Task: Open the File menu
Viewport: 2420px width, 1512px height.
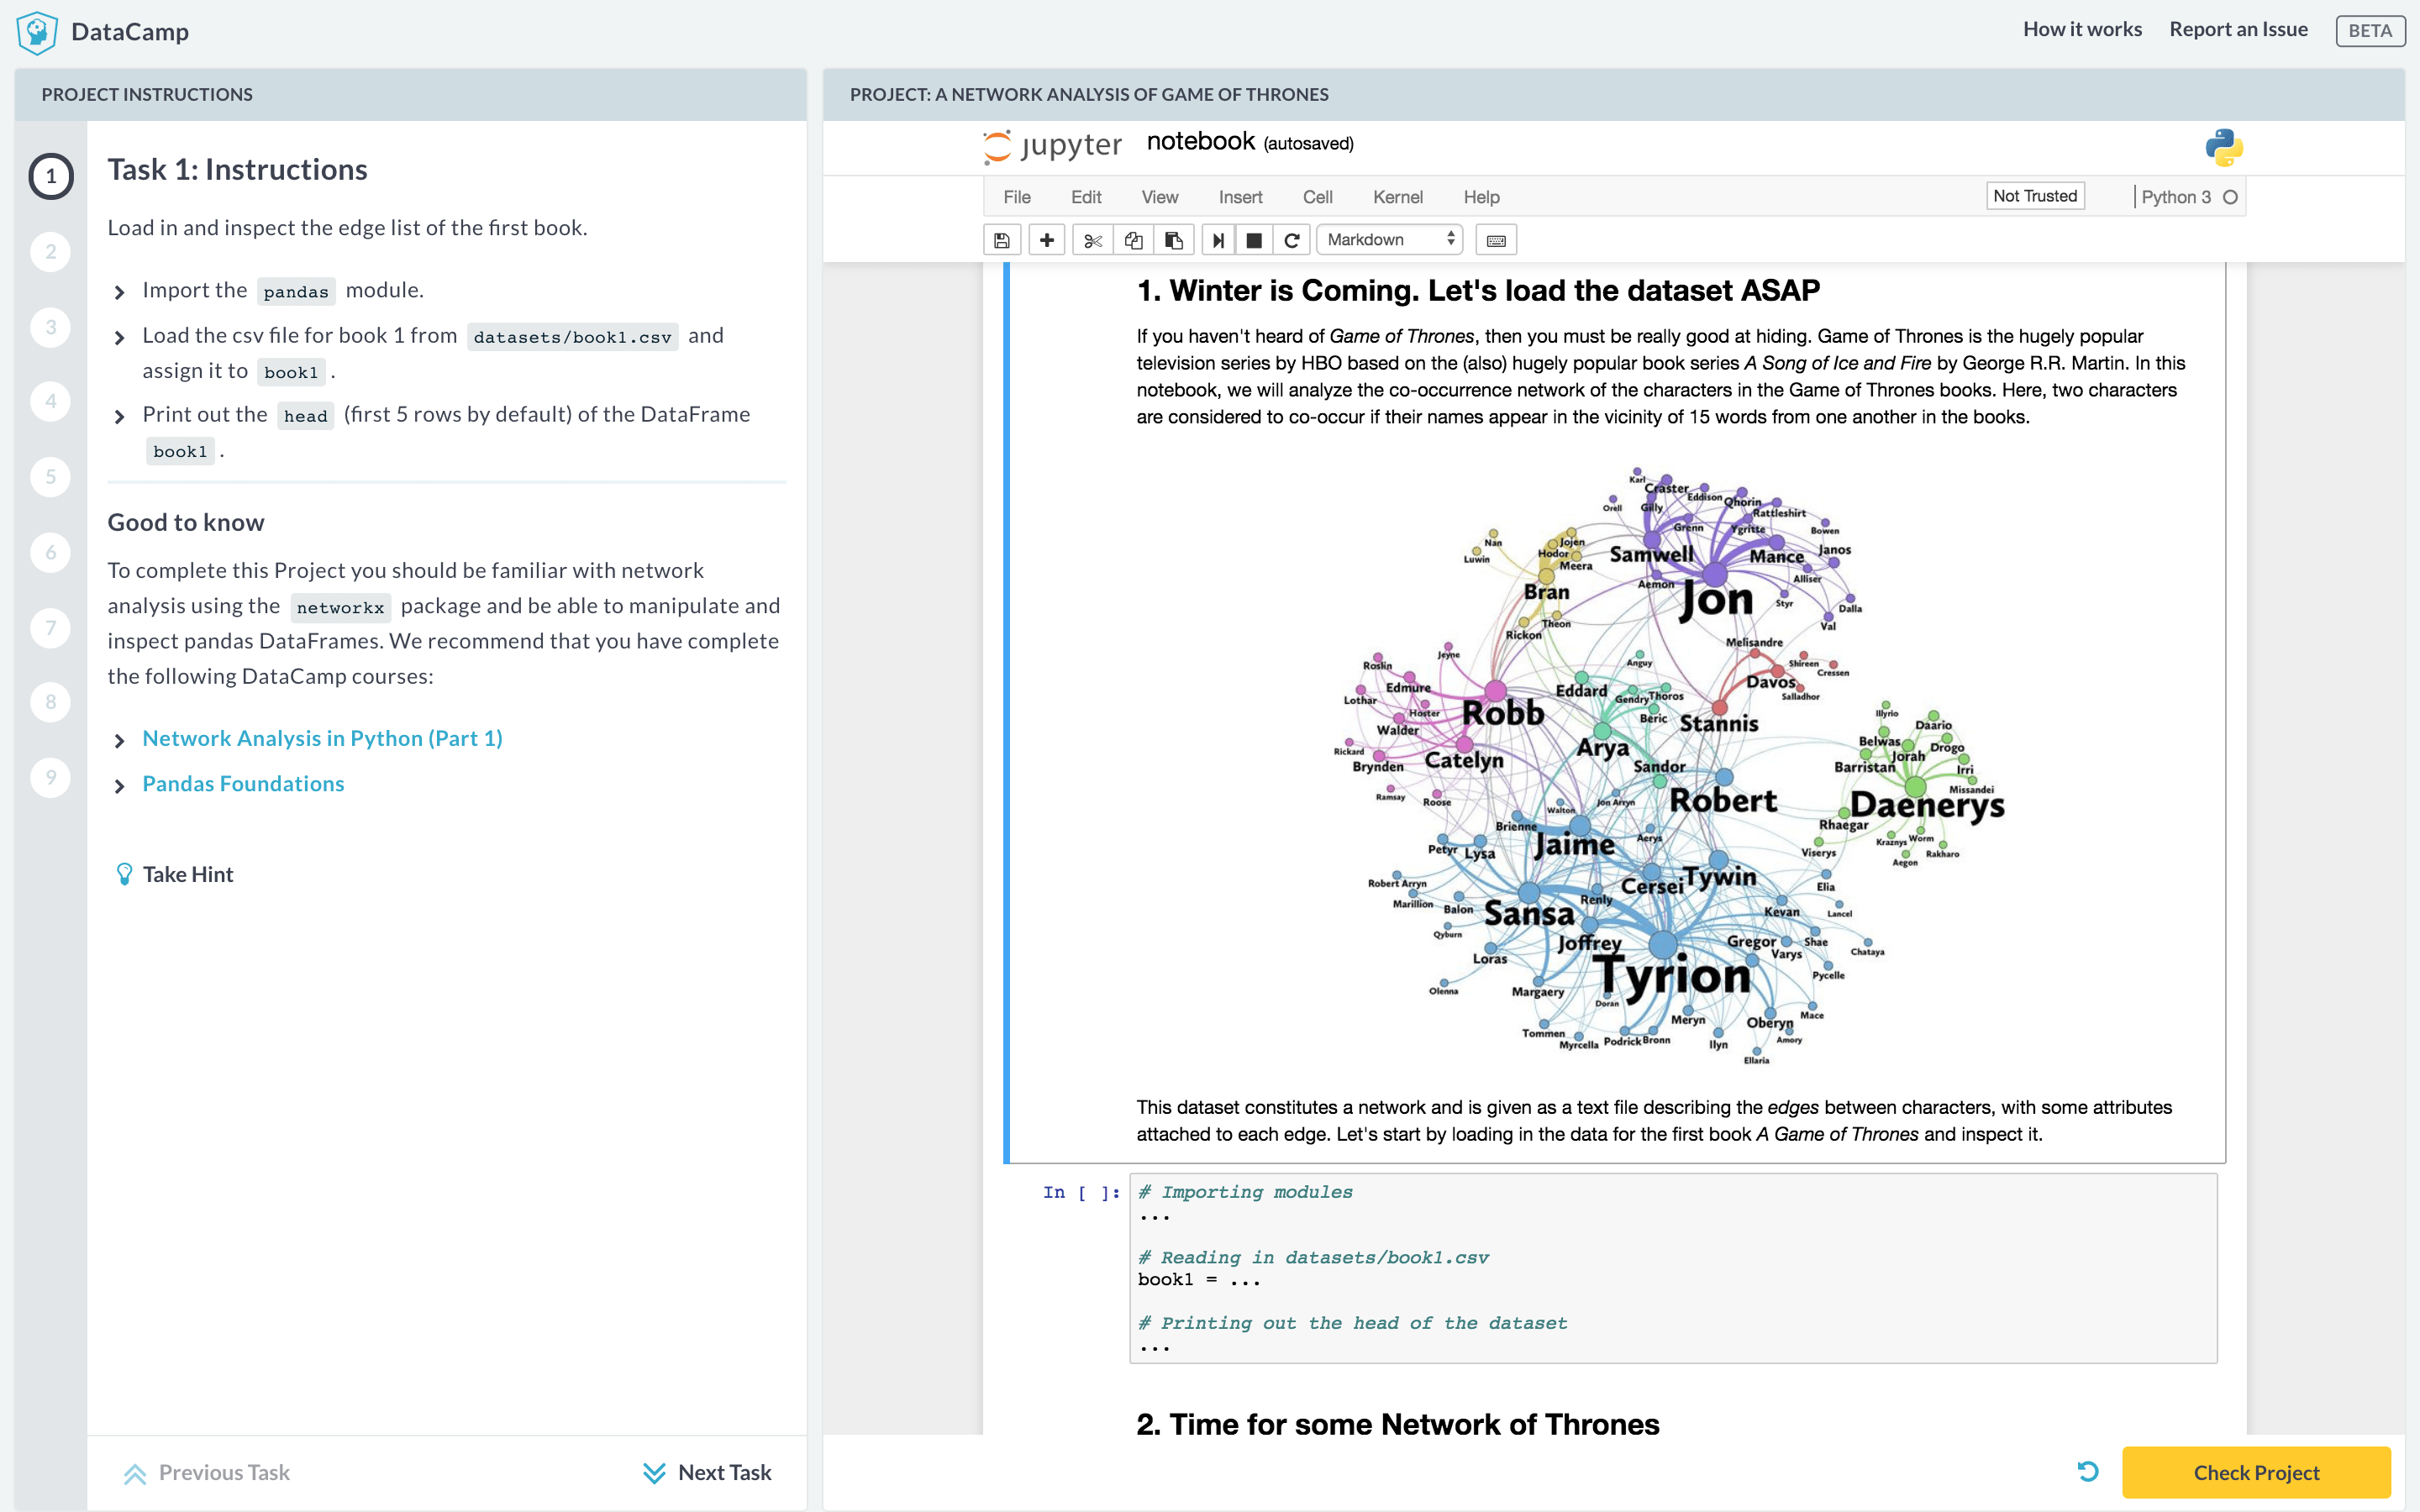Action: tap(1016, 197)
